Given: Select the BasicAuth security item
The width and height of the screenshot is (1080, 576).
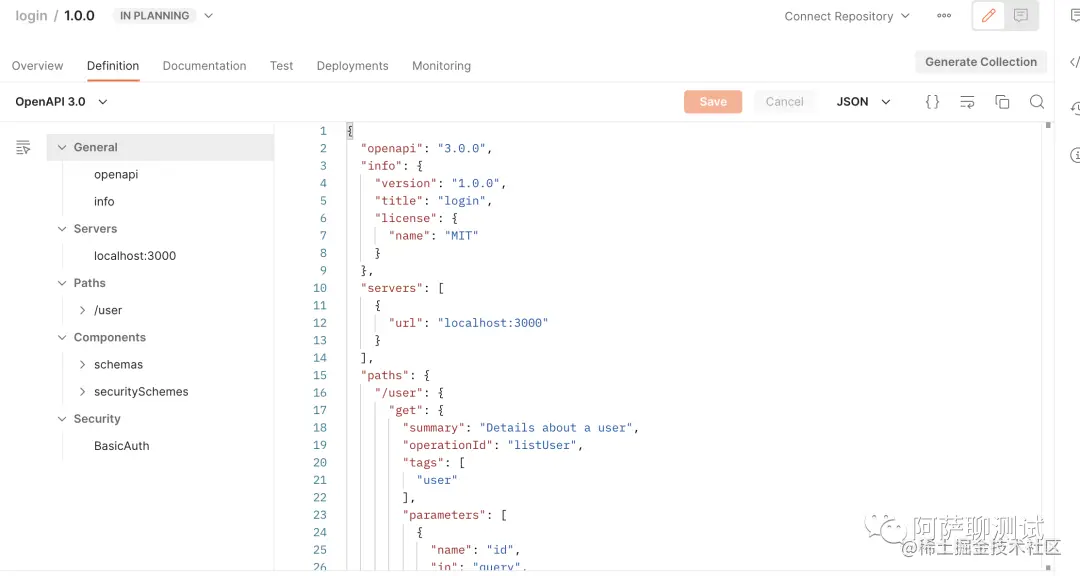Looking at the screenshot, I should (121, 446).
